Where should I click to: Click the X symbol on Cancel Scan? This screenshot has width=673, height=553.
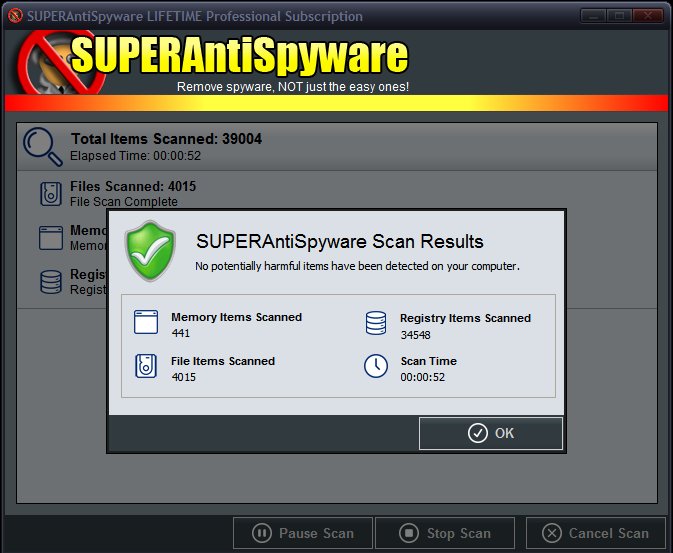point(552,533)
